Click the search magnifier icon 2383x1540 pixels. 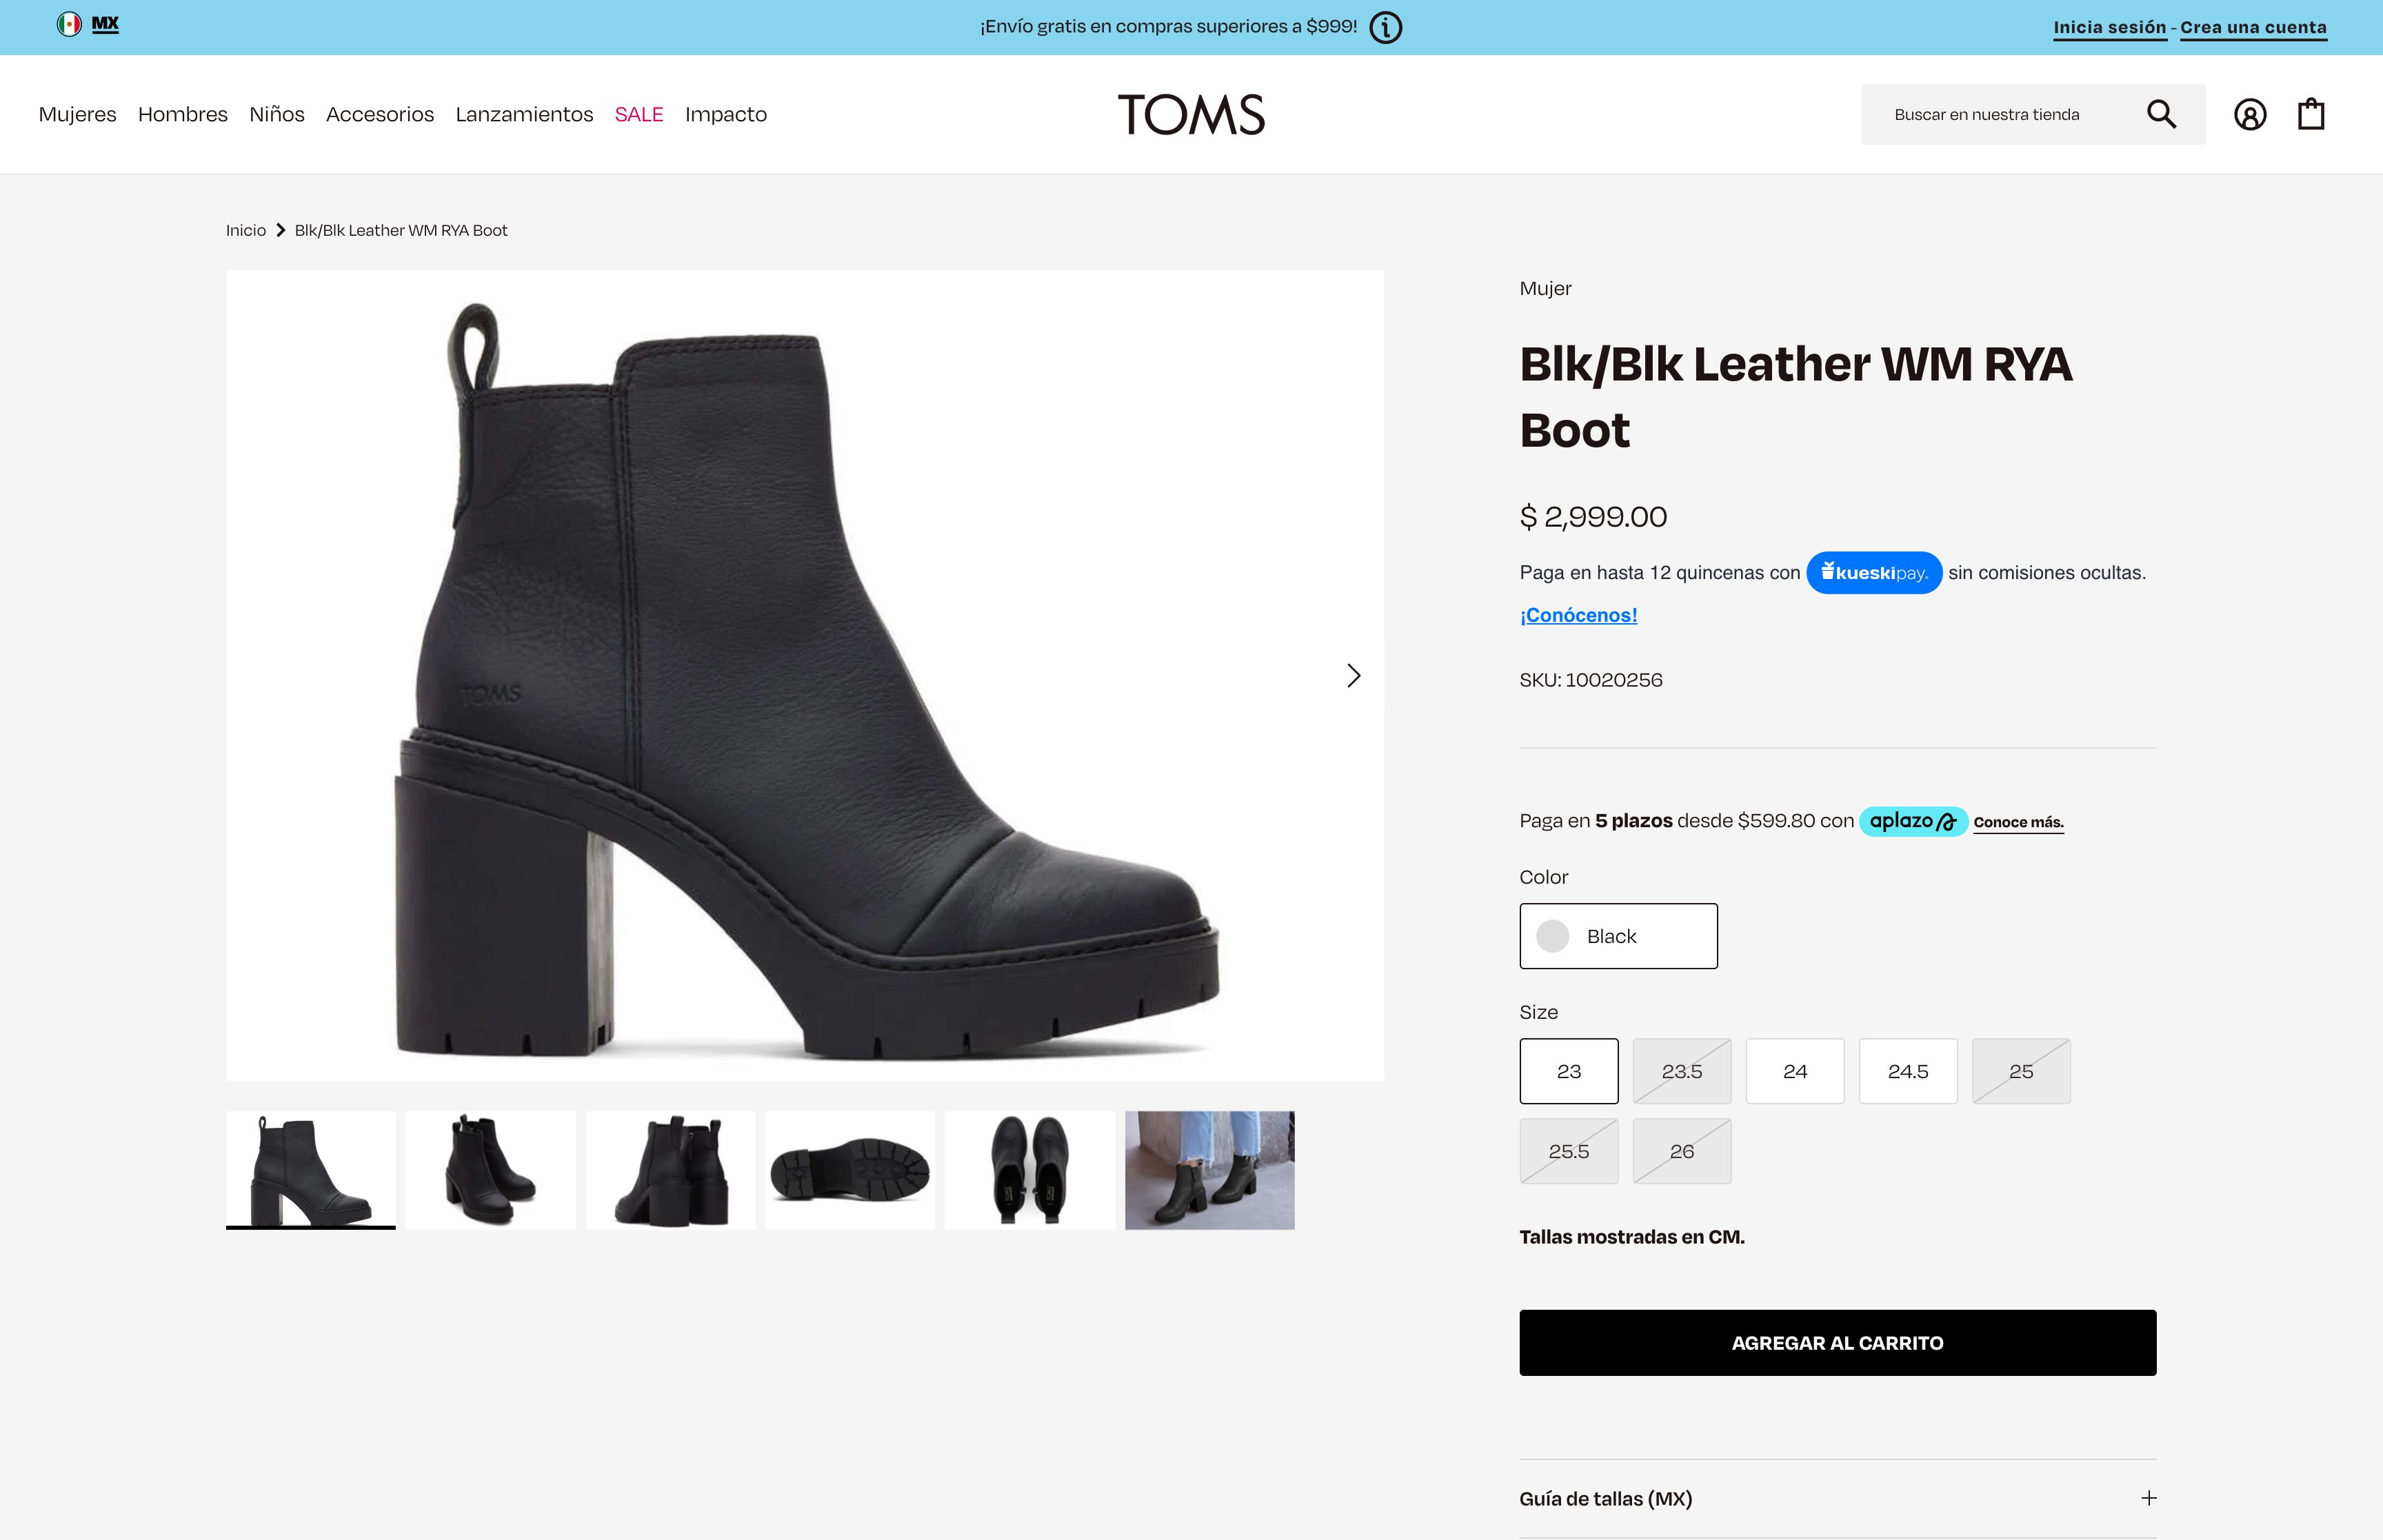[2160, 114]
